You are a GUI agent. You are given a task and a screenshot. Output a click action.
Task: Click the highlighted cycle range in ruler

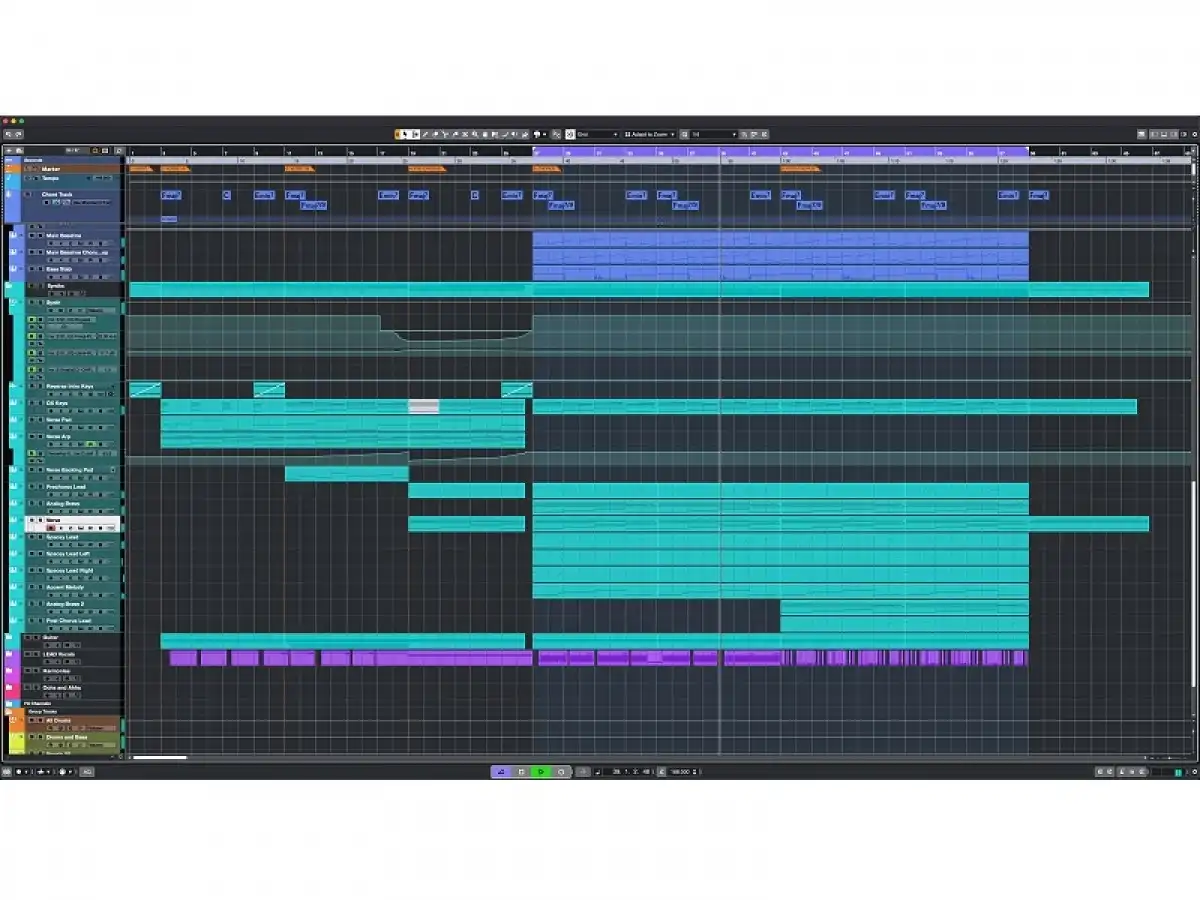(780, 151)
